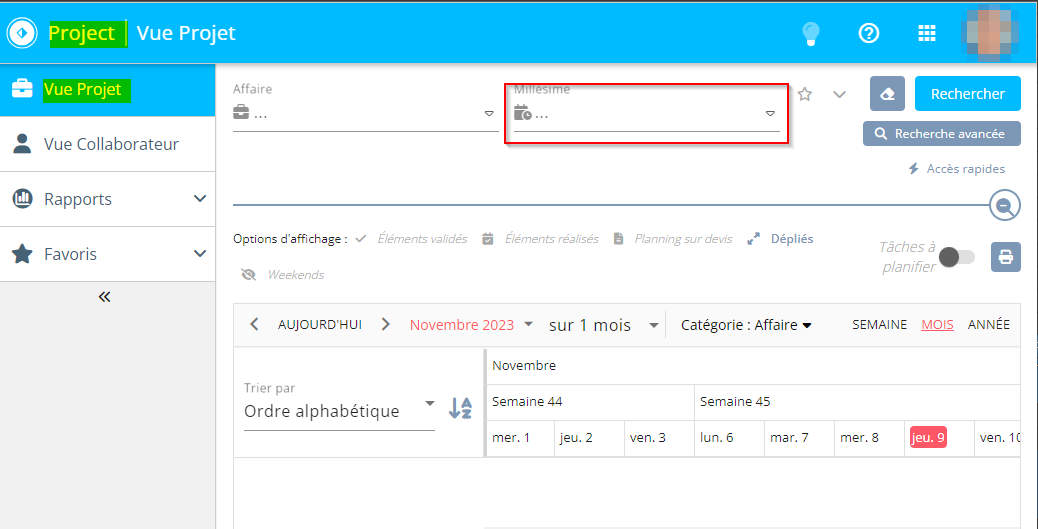The height and width of the screenshot is (529, 1038).
Task: Open Accès rapides link
Action: (956, 169)
